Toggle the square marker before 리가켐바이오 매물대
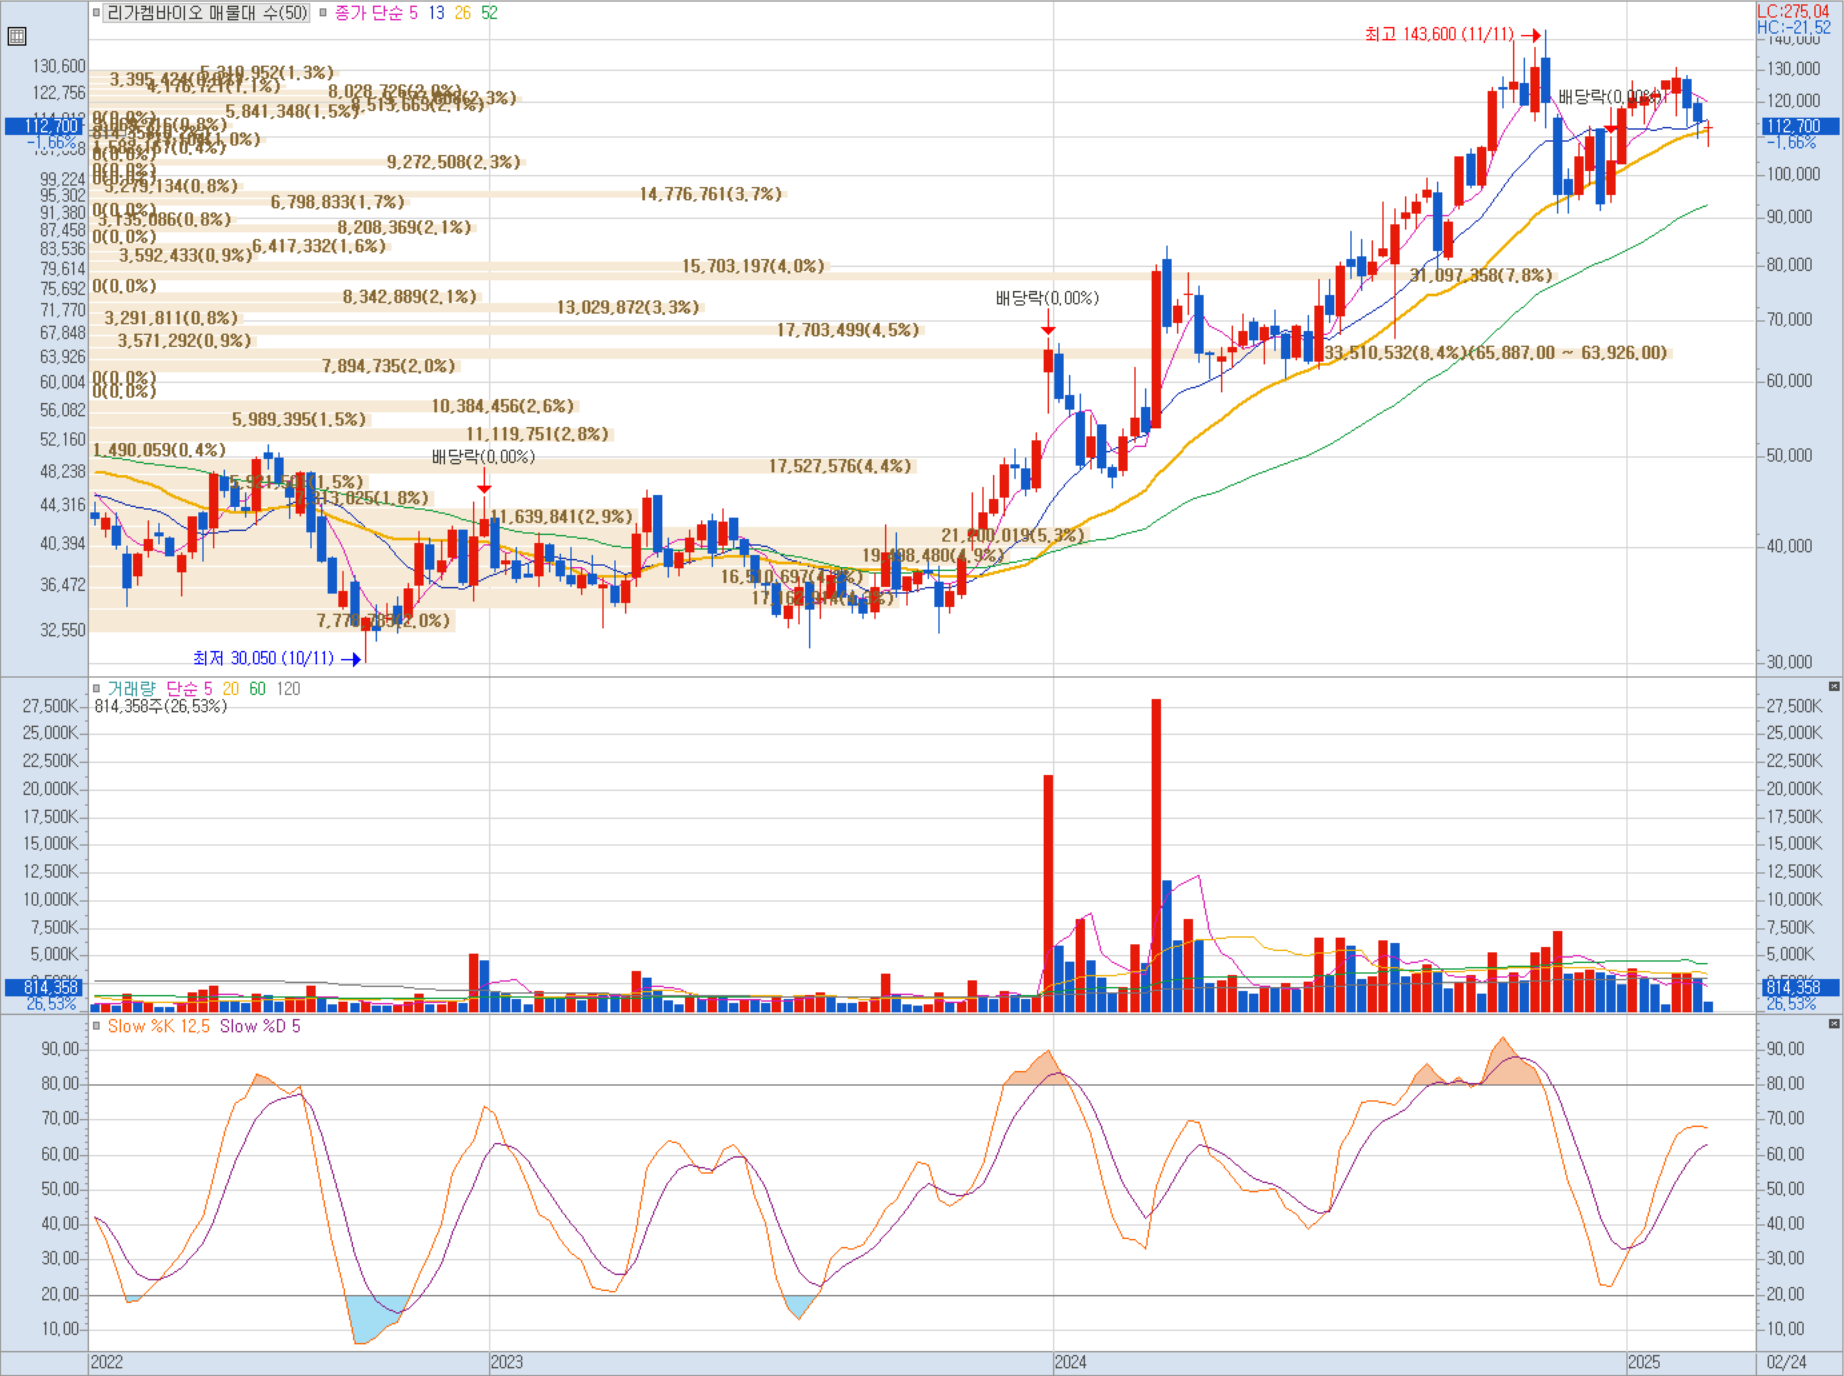 pos(97,13)
